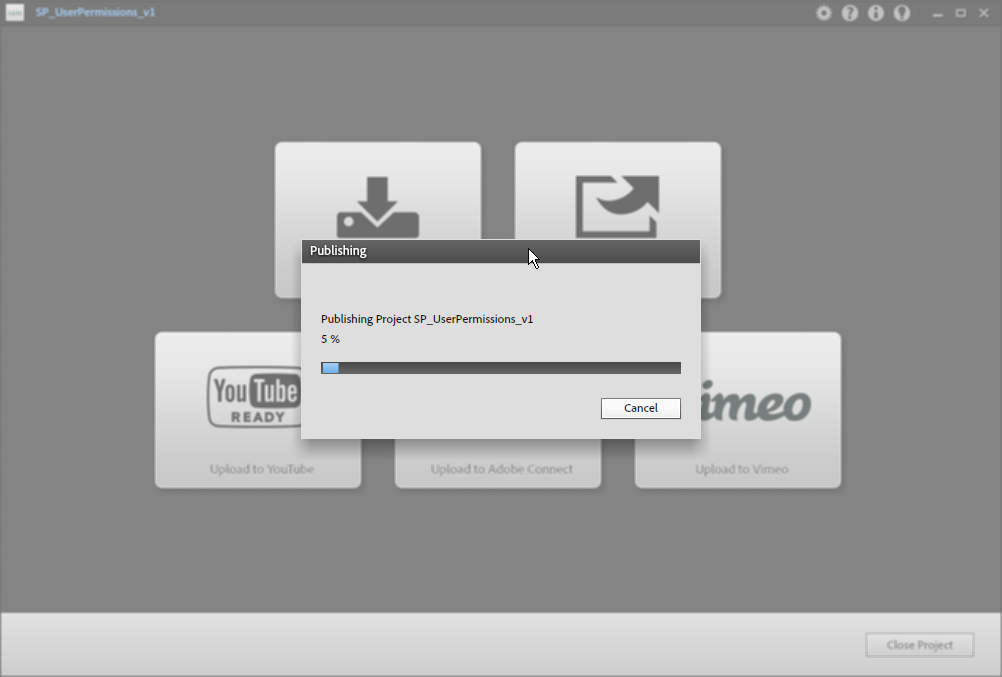
Task: Cancel the publishing progress dialog
Action: (640, 409)
